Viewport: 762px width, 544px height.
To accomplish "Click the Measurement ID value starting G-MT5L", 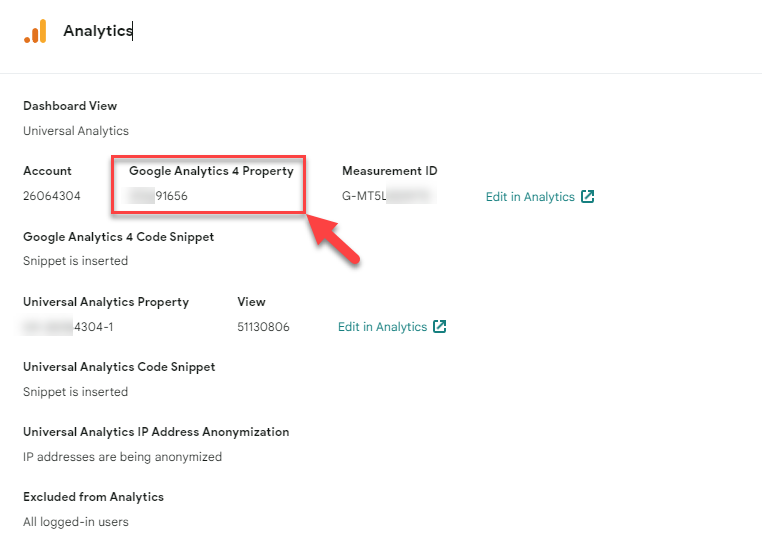I will 386,196.
